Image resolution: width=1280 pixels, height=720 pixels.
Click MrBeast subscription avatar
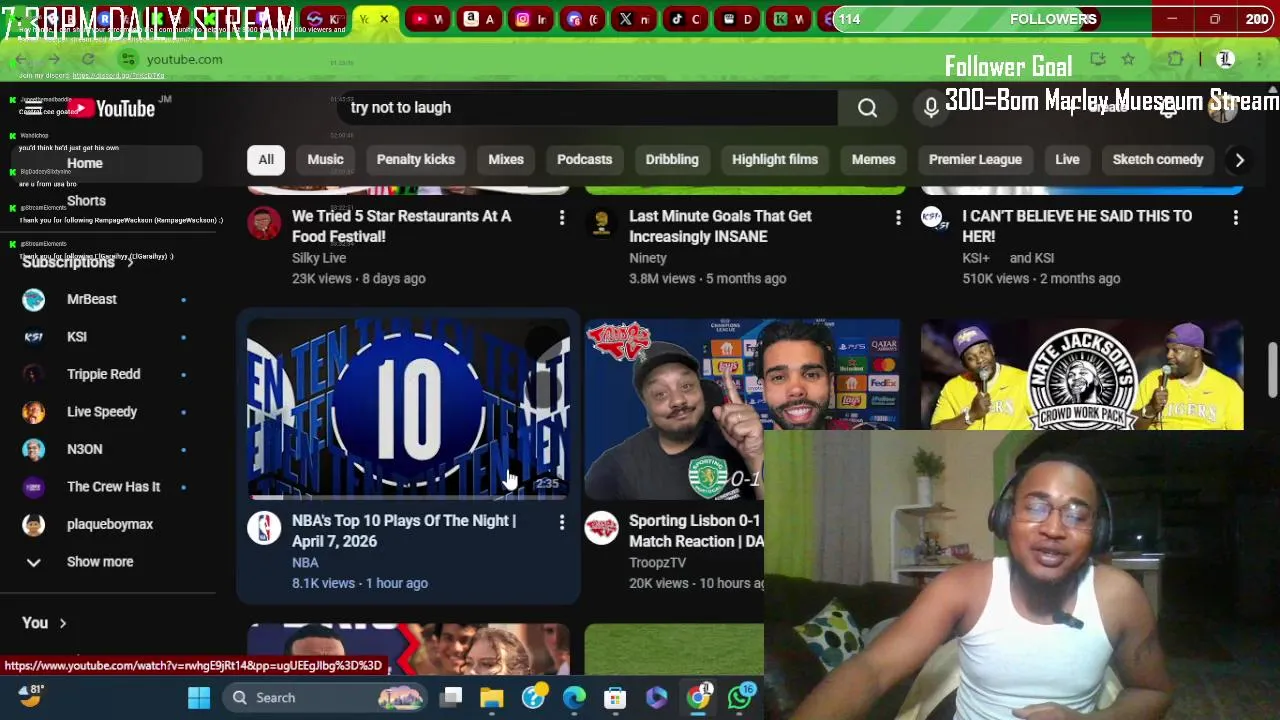tap(33, 299)
